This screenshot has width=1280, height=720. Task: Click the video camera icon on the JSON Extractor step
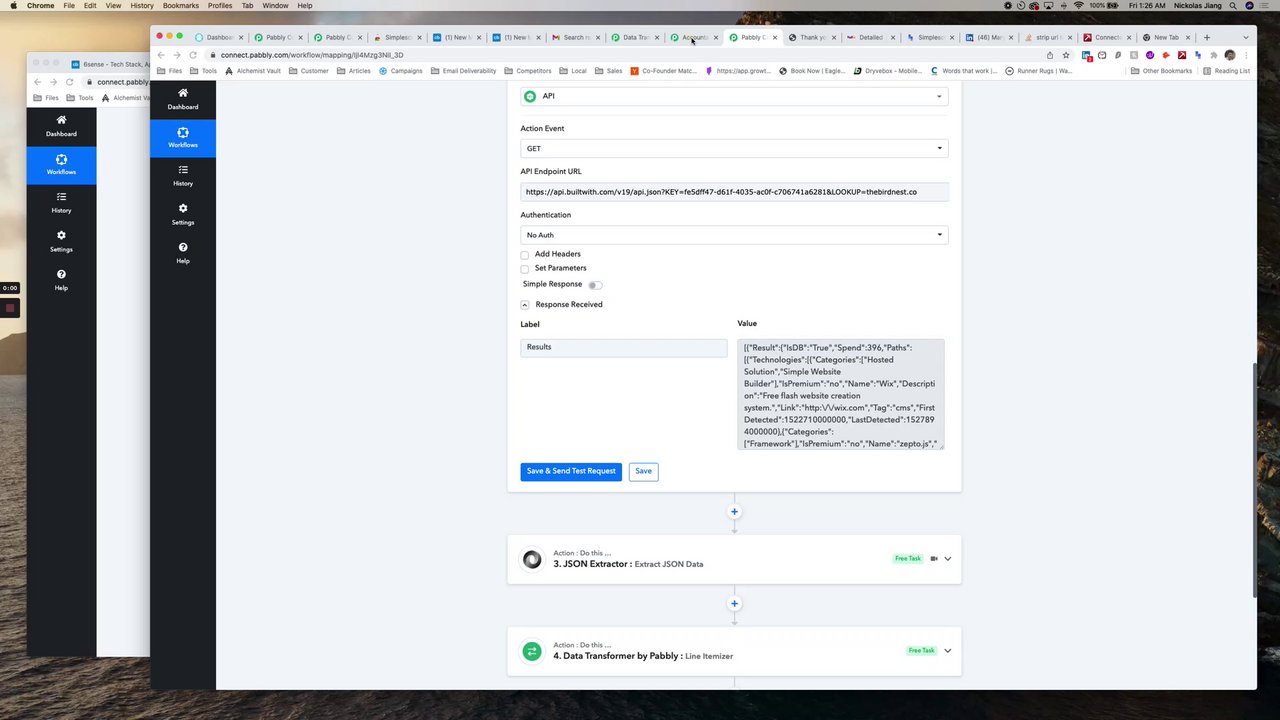934,559
